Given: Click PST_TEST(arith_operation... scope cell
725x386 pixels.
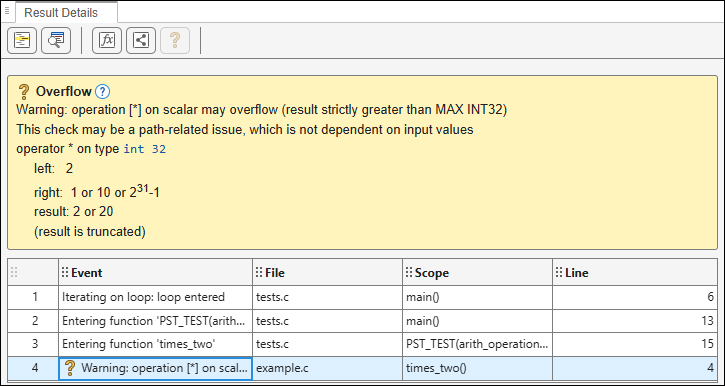Looking at the screenshot, I should pyautogui.click(x=477, y=344).
